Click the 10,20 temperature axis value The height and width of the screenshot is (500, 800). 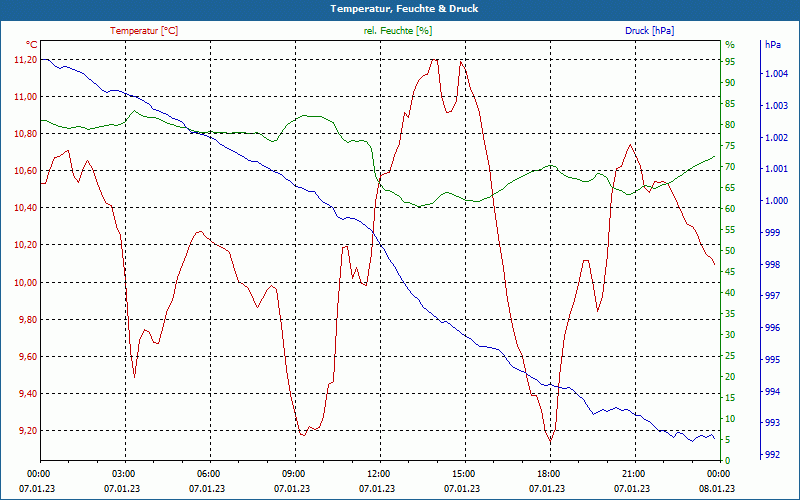(28, 245)
